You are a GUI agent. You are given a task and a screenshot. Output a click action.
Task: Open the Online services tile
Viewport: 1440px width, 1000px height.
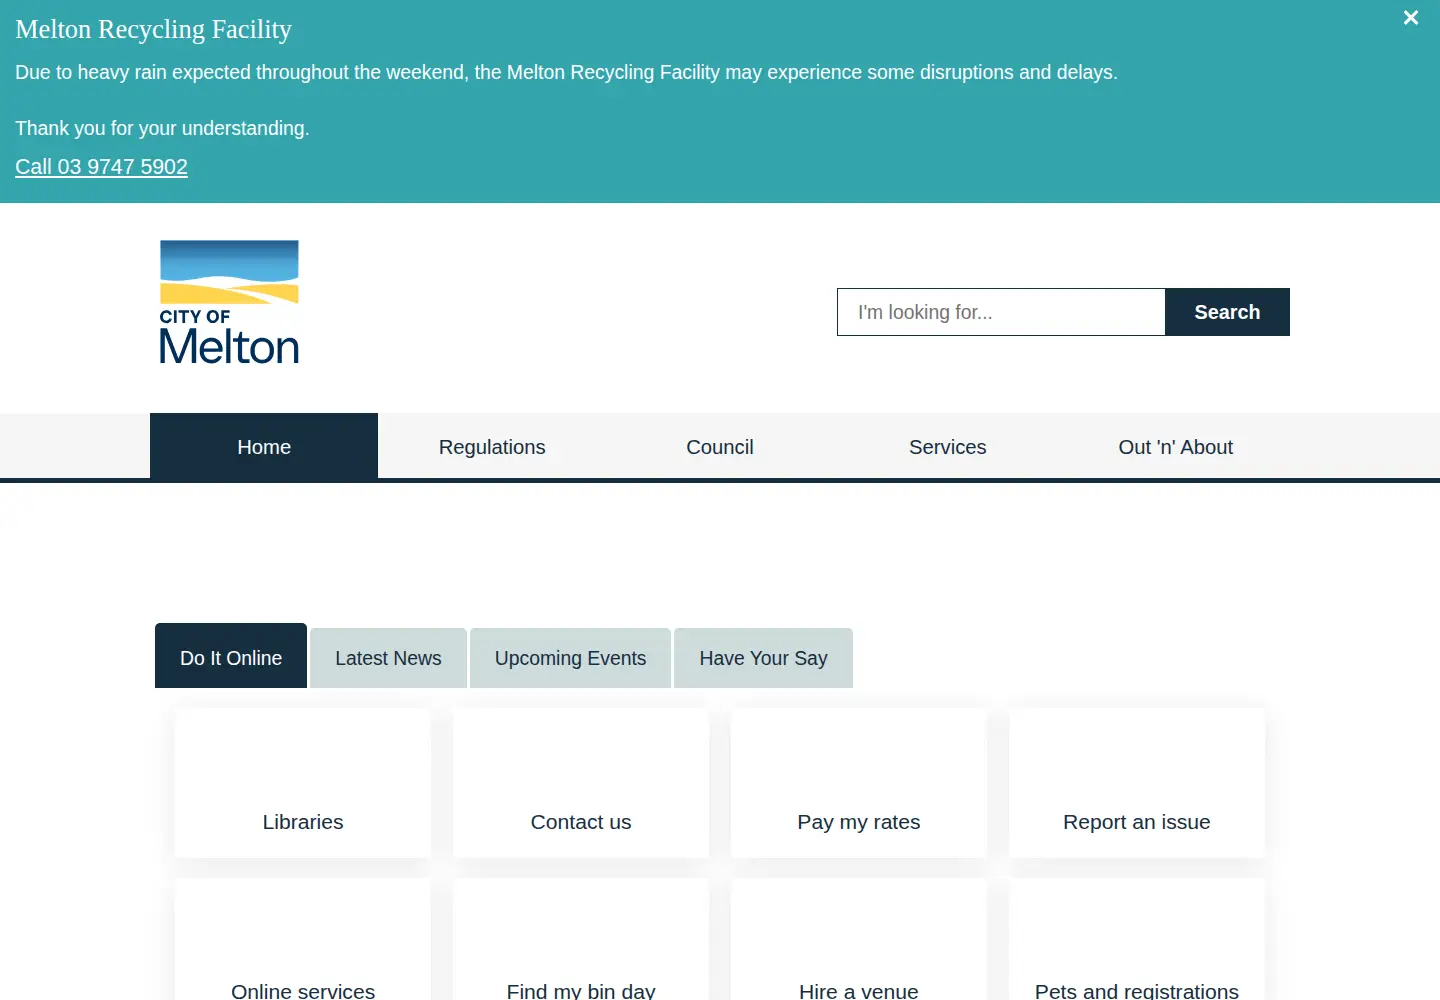point(303,940)
